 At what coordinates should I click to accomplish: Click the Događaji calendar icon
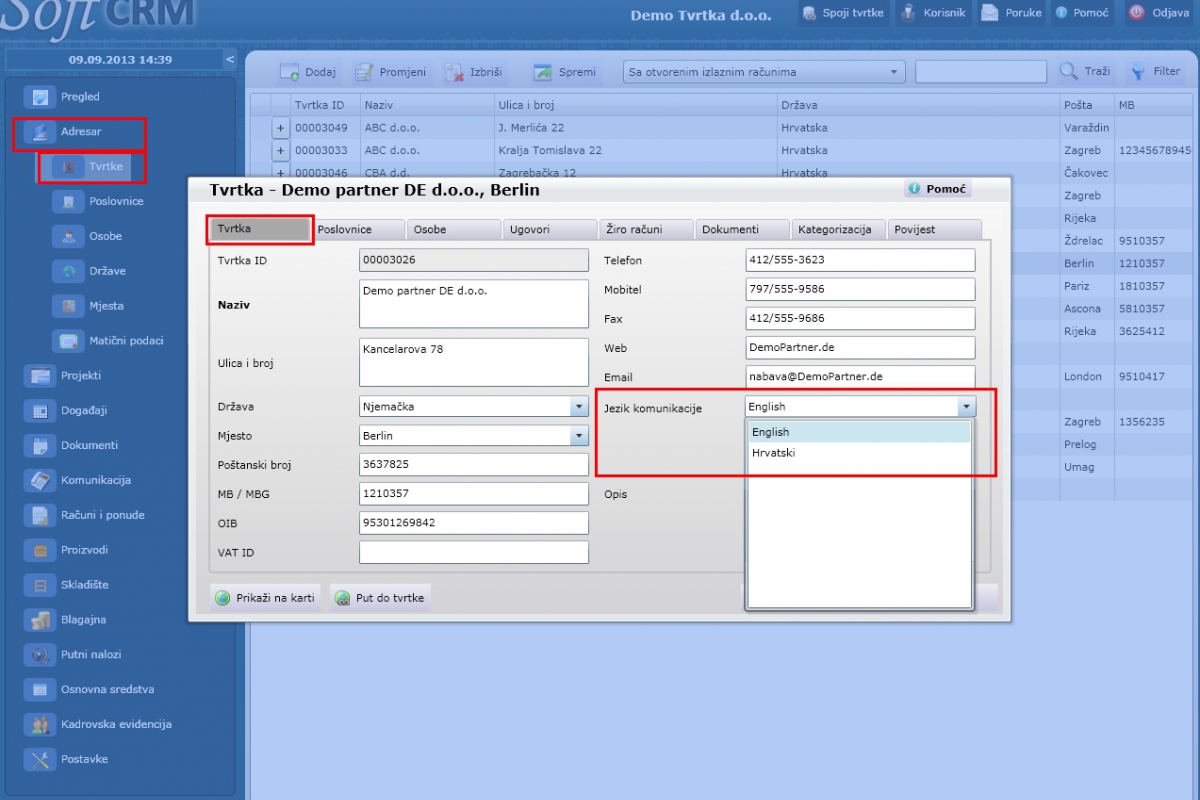tap(41, 411)
